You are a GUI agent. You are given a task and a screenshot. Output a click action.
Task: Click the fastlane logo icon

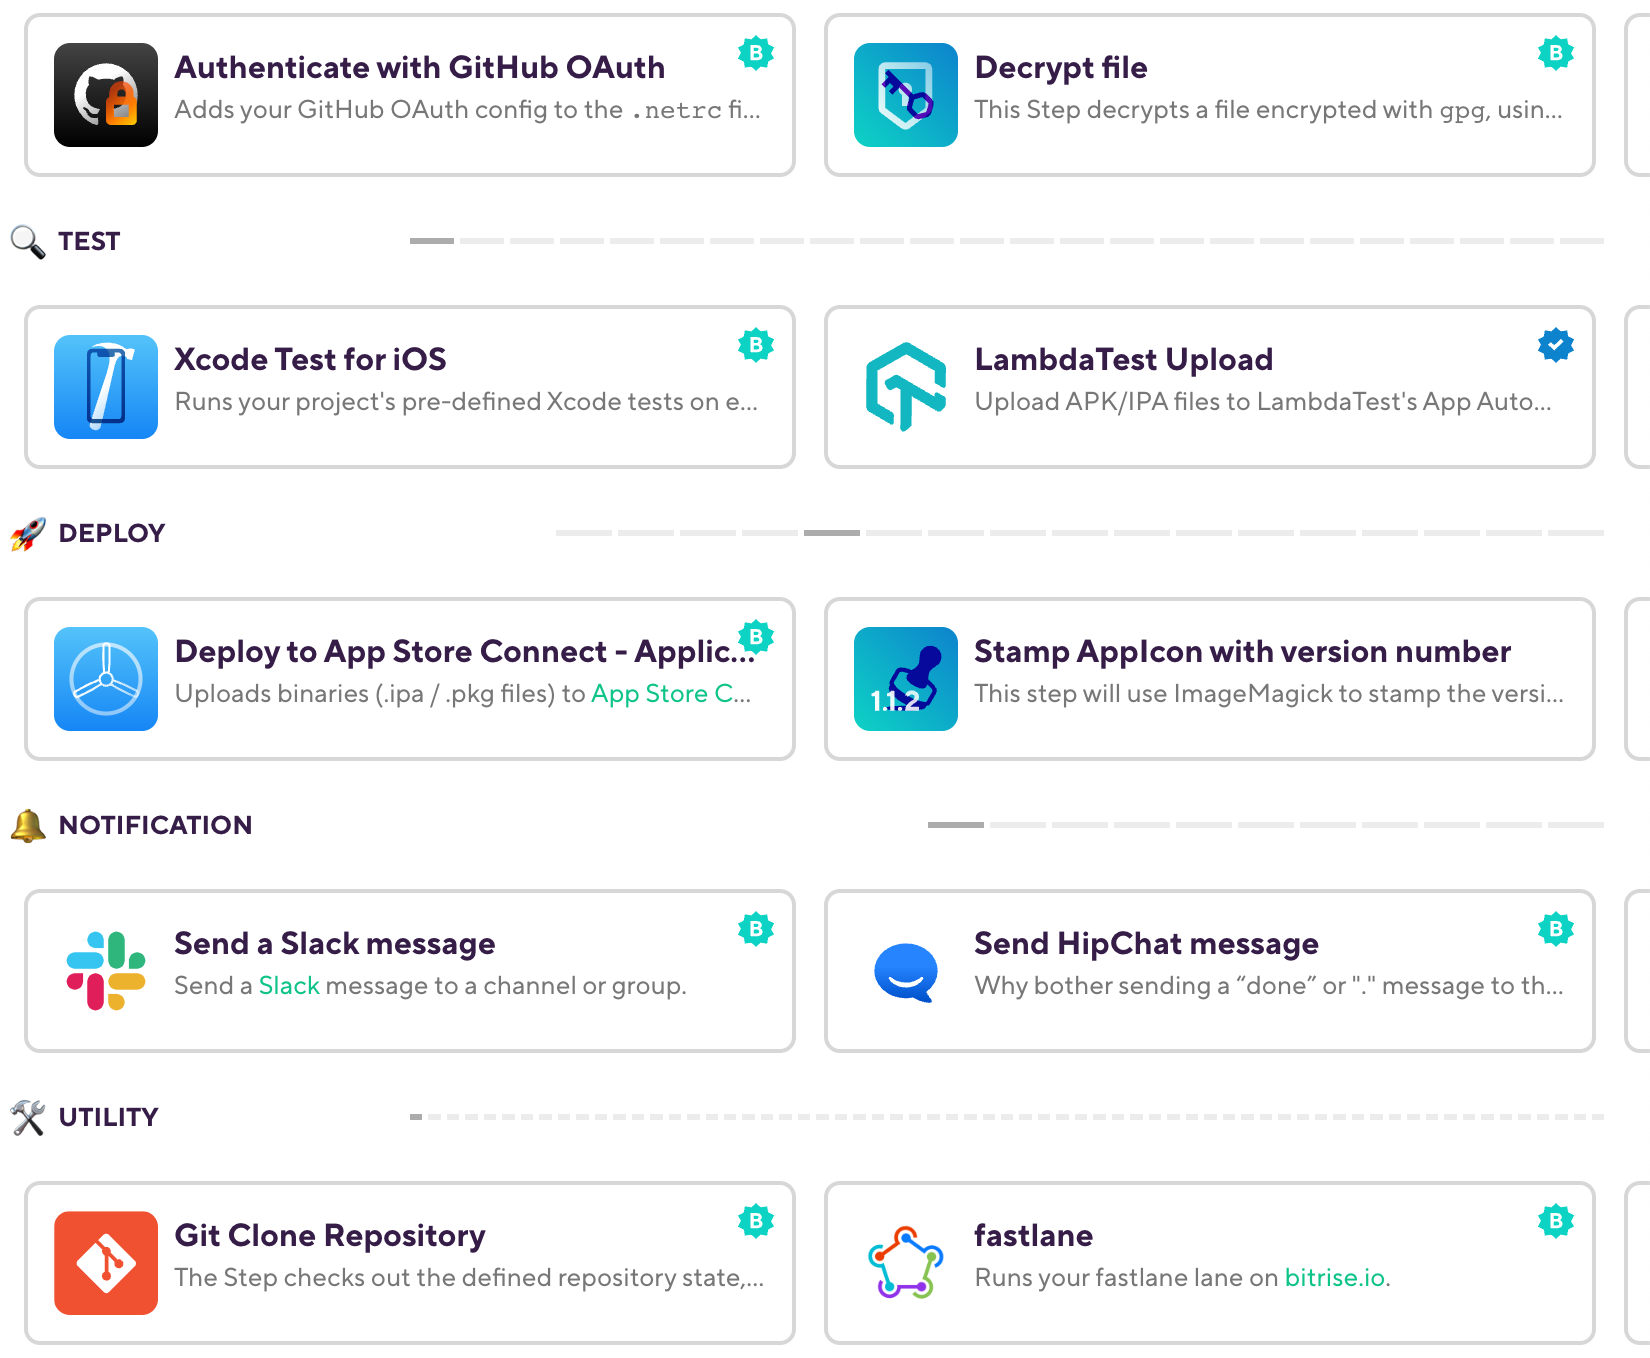(x=906, y=1263)
